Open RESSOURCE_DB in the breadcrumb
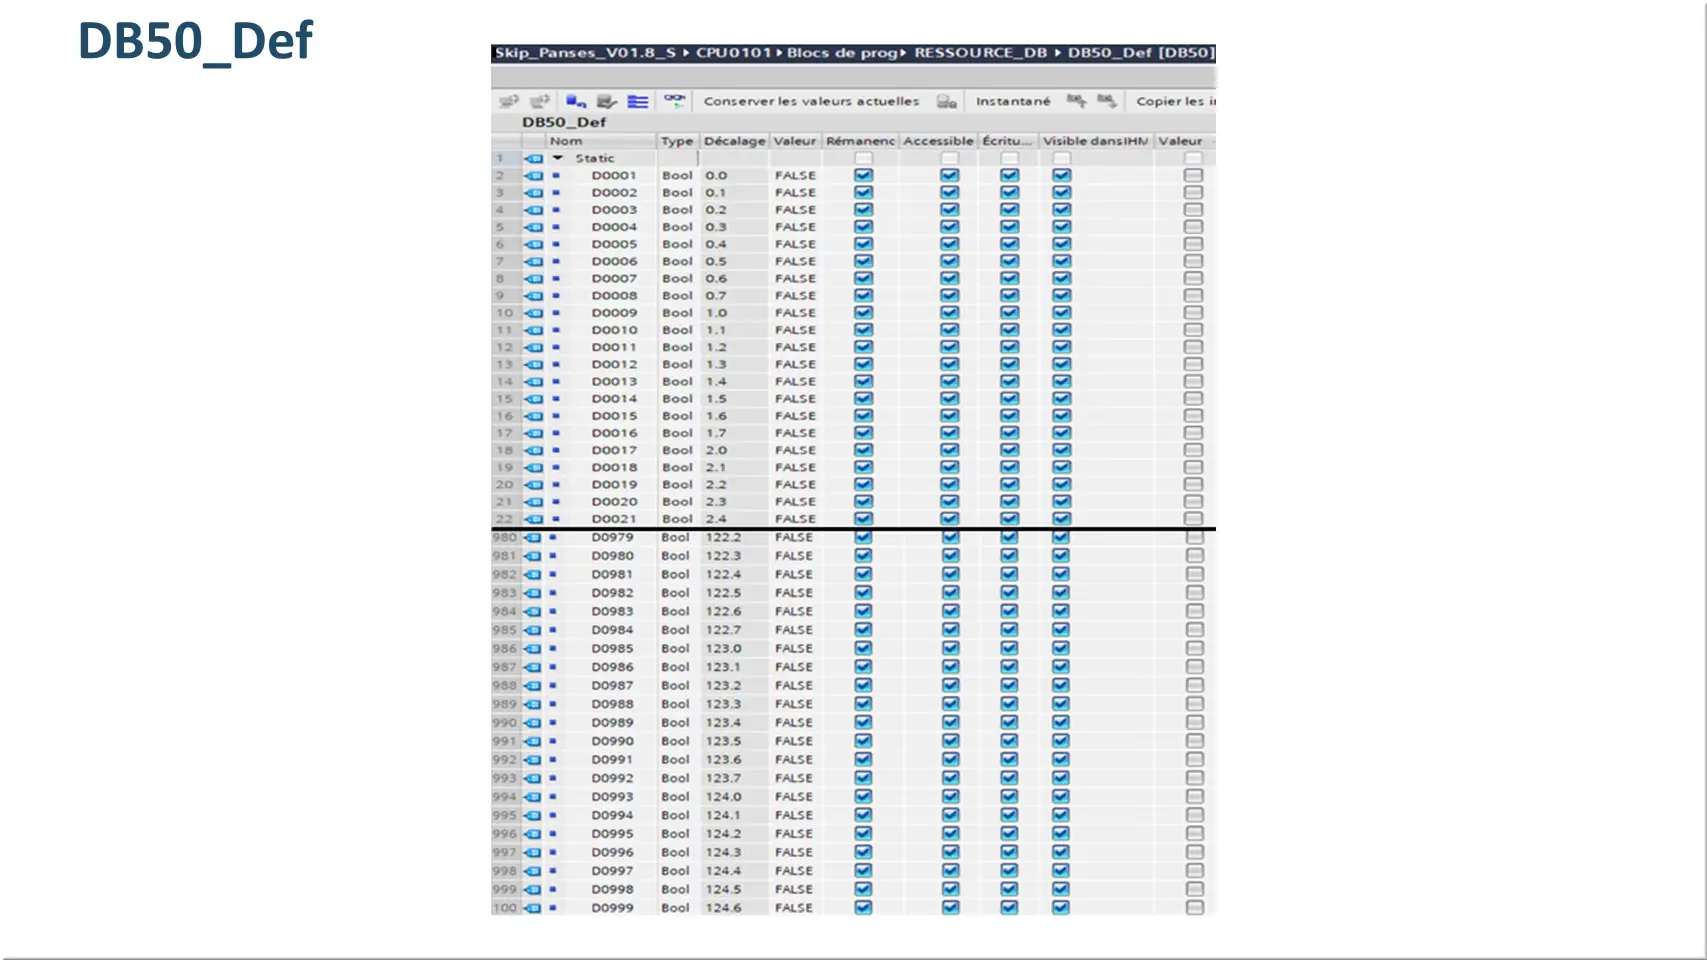1707x960 pixels. (980, 53)
